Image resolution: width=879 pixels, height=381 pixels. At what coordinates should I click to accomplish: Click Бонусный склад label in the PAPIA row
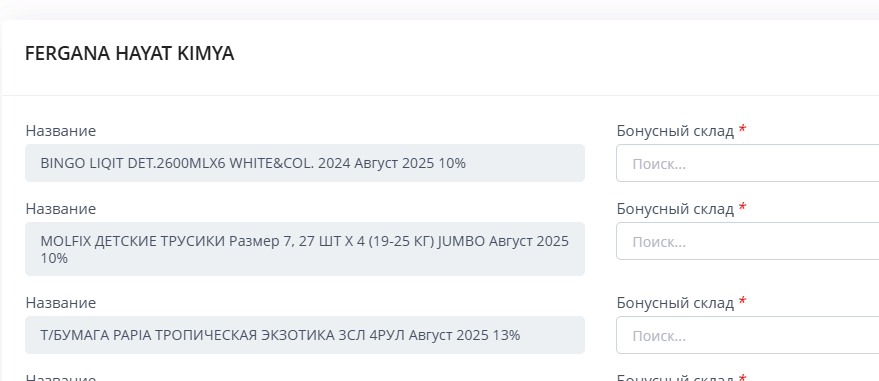coord(675,303)
